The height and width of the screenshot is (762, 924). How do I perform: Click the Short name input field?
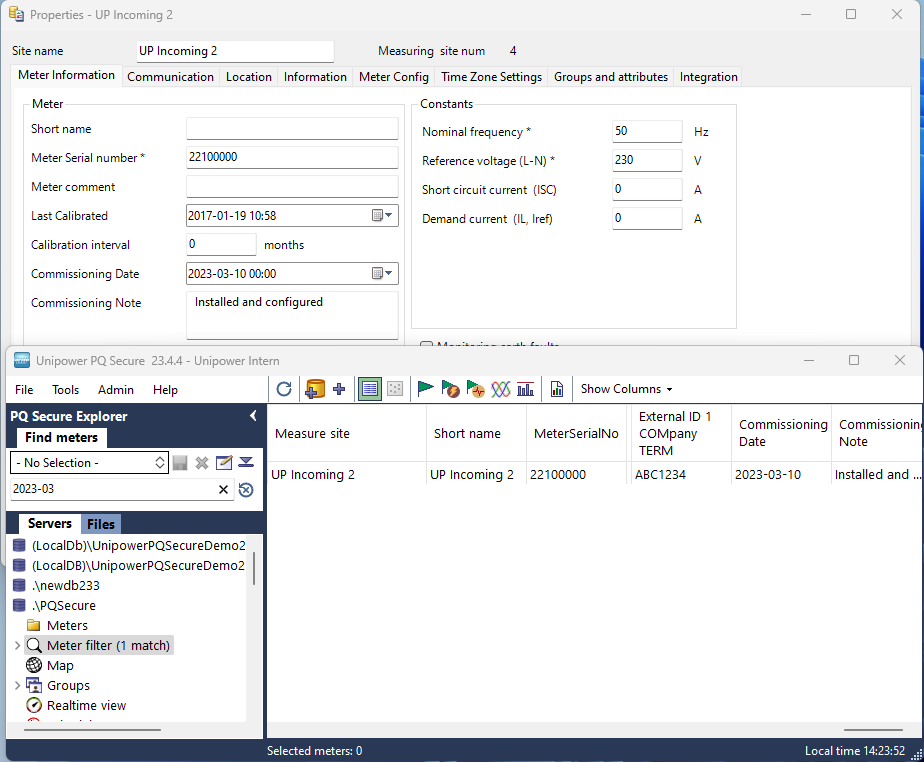pyautogui.click(x=292, y=128)
